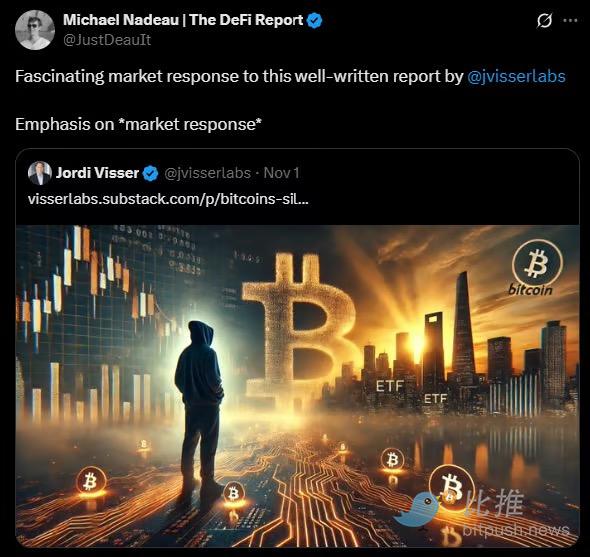Click the @jvisserlabs handle in quoted tweet
The height and width of the screenshot is (557, 590).
(207, 173)
